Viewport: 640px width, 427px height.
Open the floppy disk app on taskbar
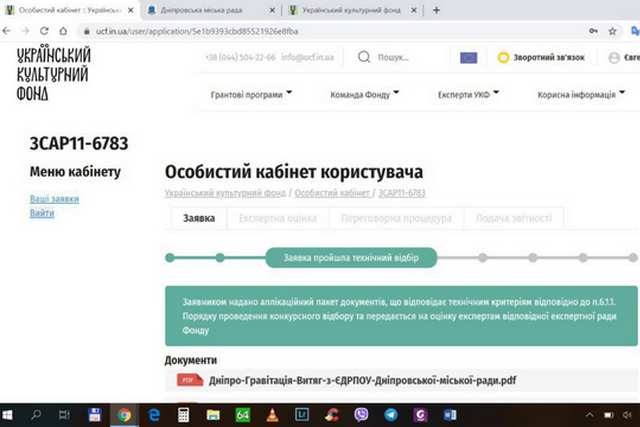pos(95,415)
